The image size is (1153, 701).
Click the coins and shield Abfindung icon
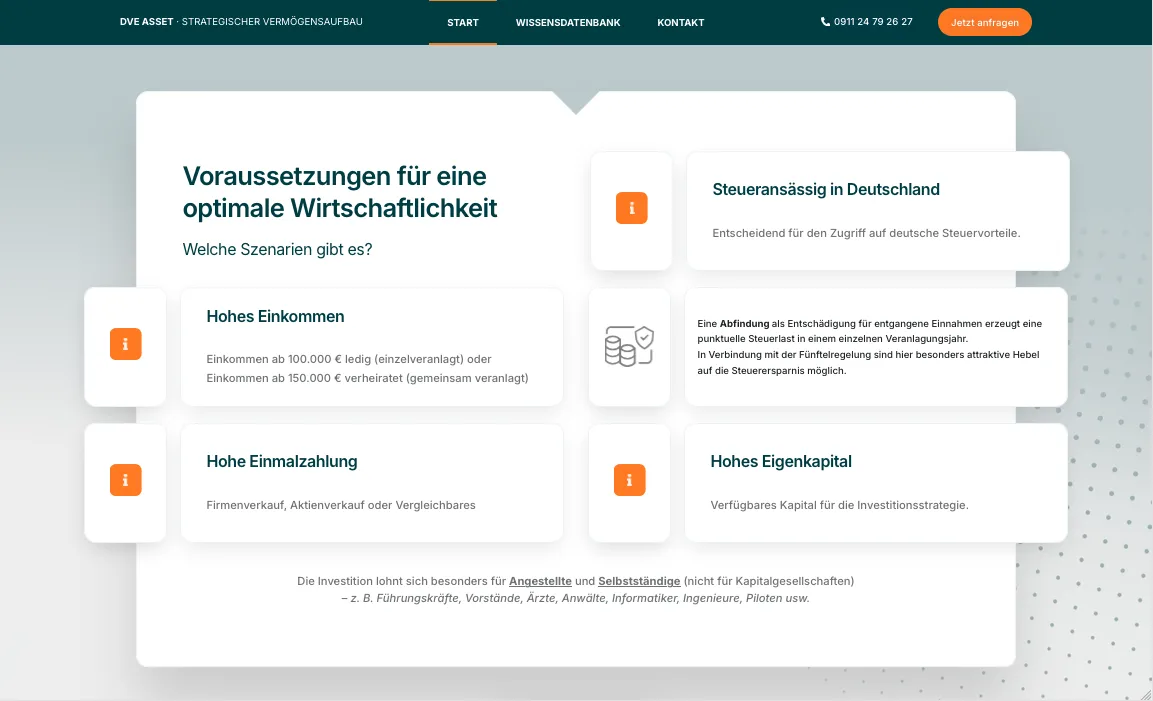click(629, 346)
